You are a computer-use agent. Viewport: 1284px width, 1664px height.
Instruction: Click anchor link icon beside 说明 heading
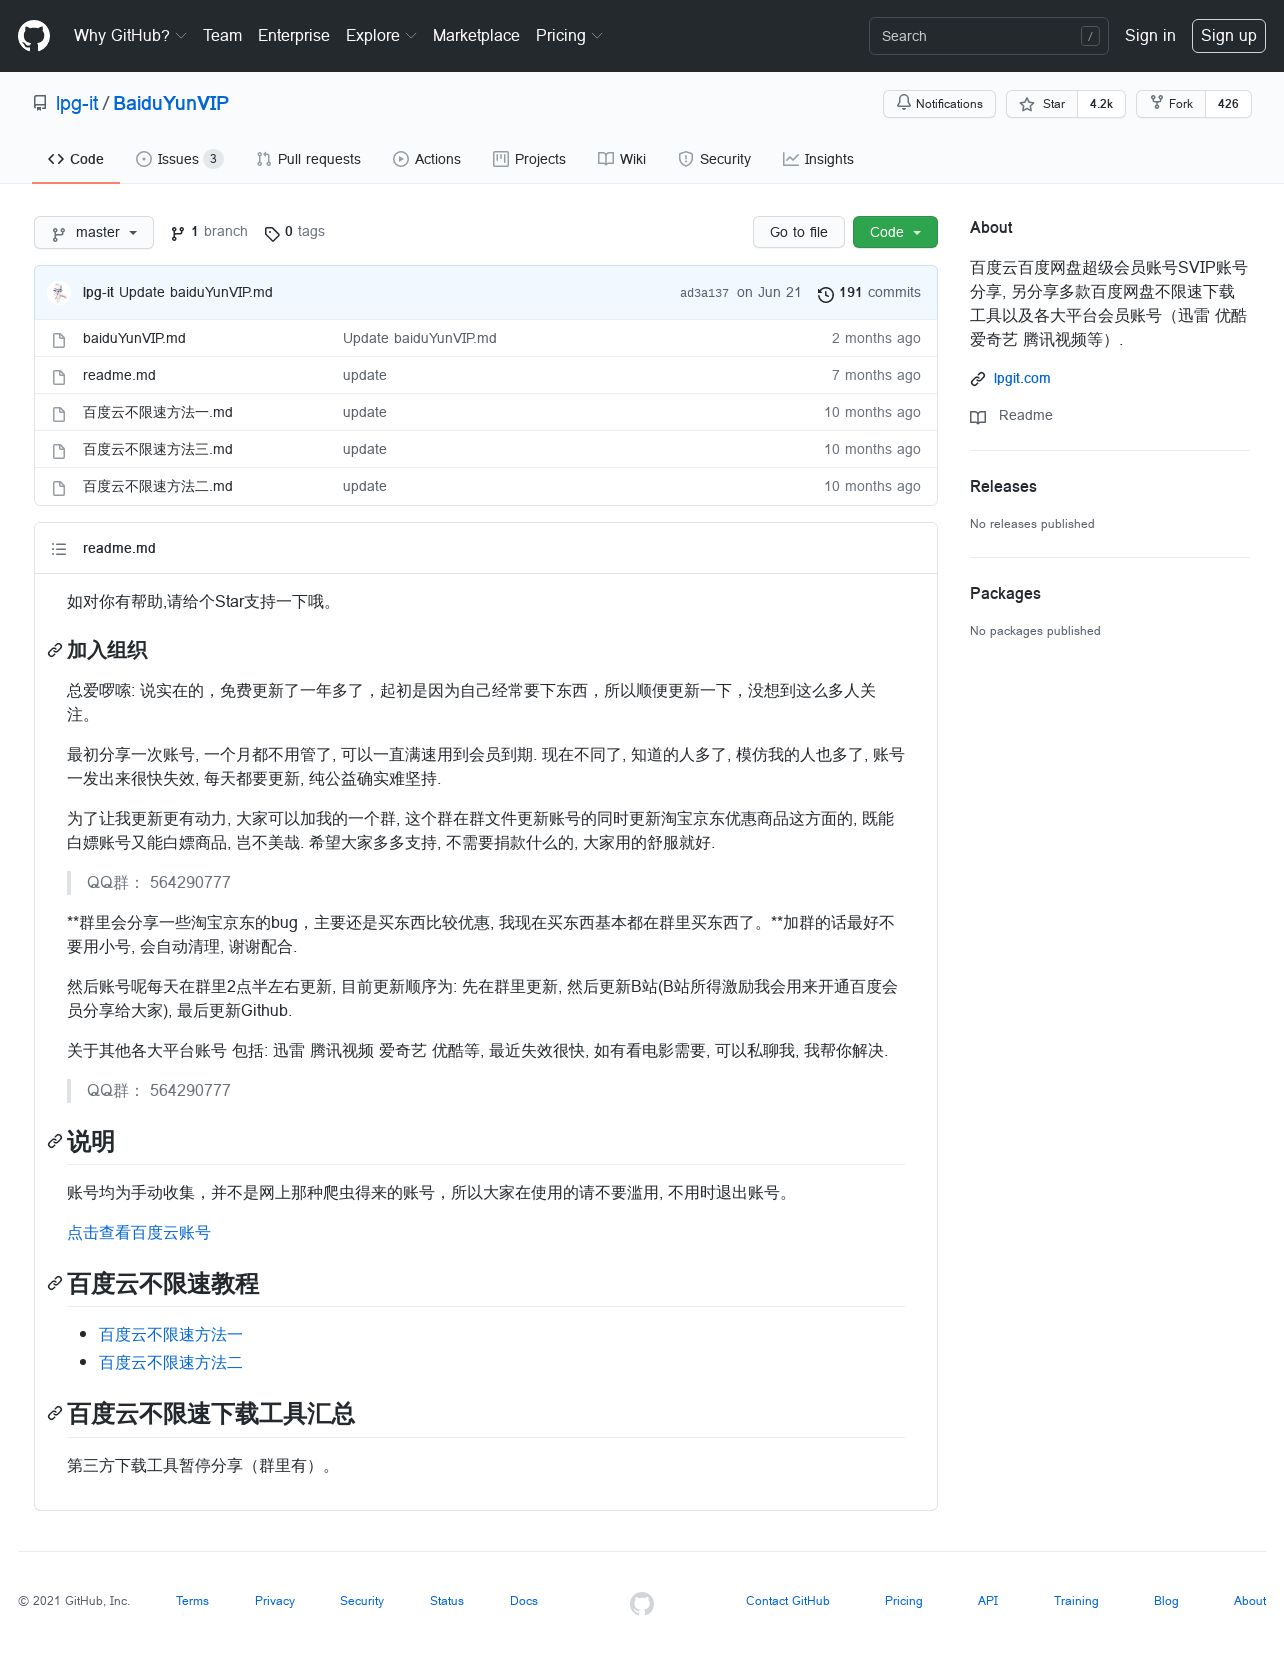point(55,1142)
